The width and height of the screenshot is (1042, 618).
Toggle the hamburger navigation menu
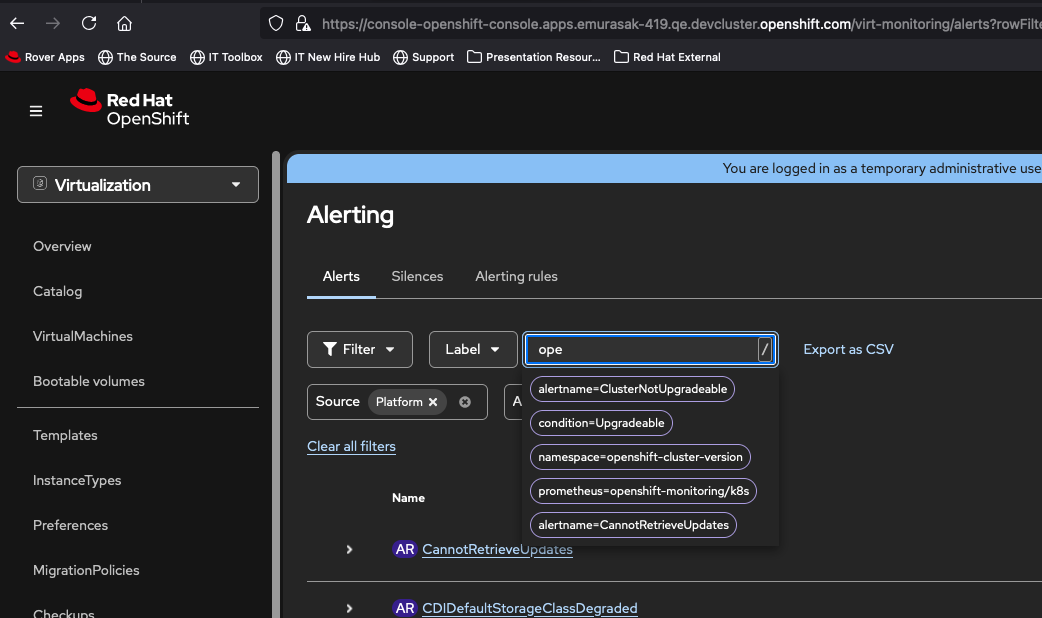(36, 111)
